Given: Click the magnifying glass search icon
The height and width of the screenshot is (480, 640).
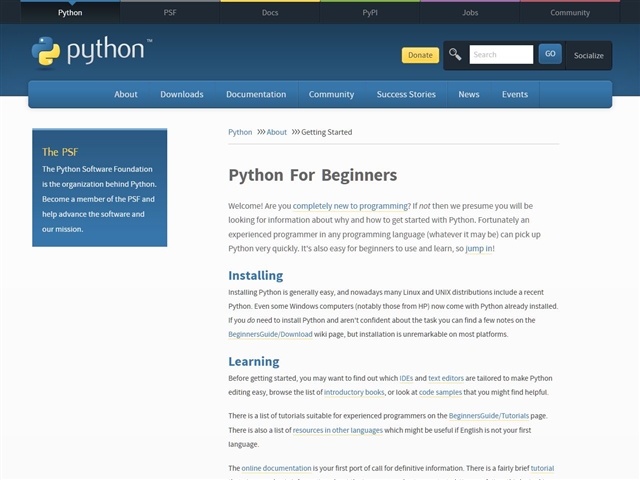Looking at the screenshot, I should 455,54.
